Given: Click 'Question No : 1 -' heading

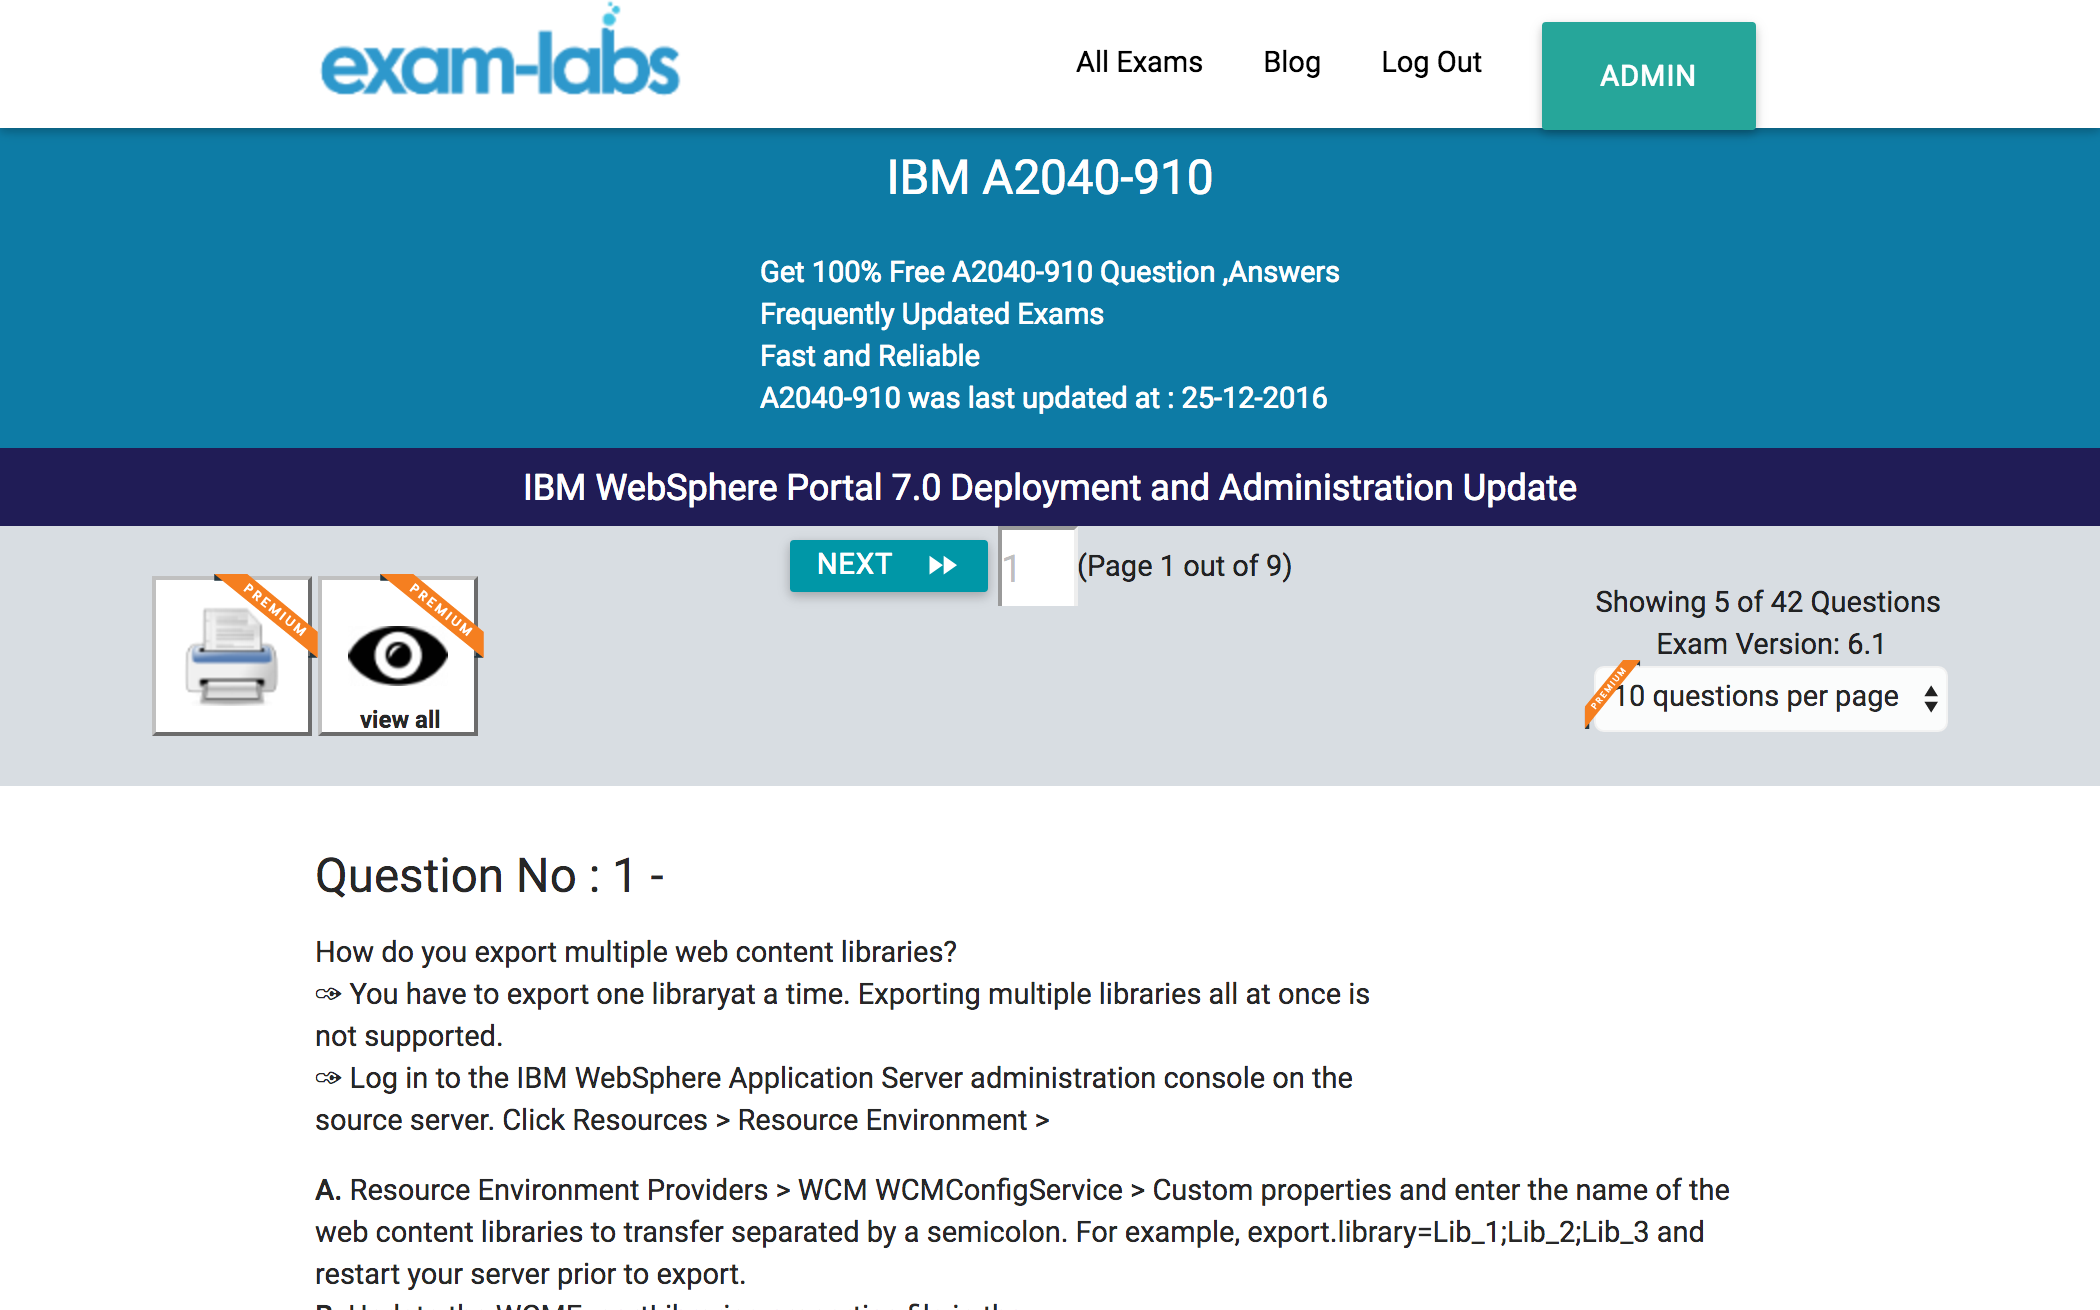Looking at the screenshot, I should [x=490, y=876].
